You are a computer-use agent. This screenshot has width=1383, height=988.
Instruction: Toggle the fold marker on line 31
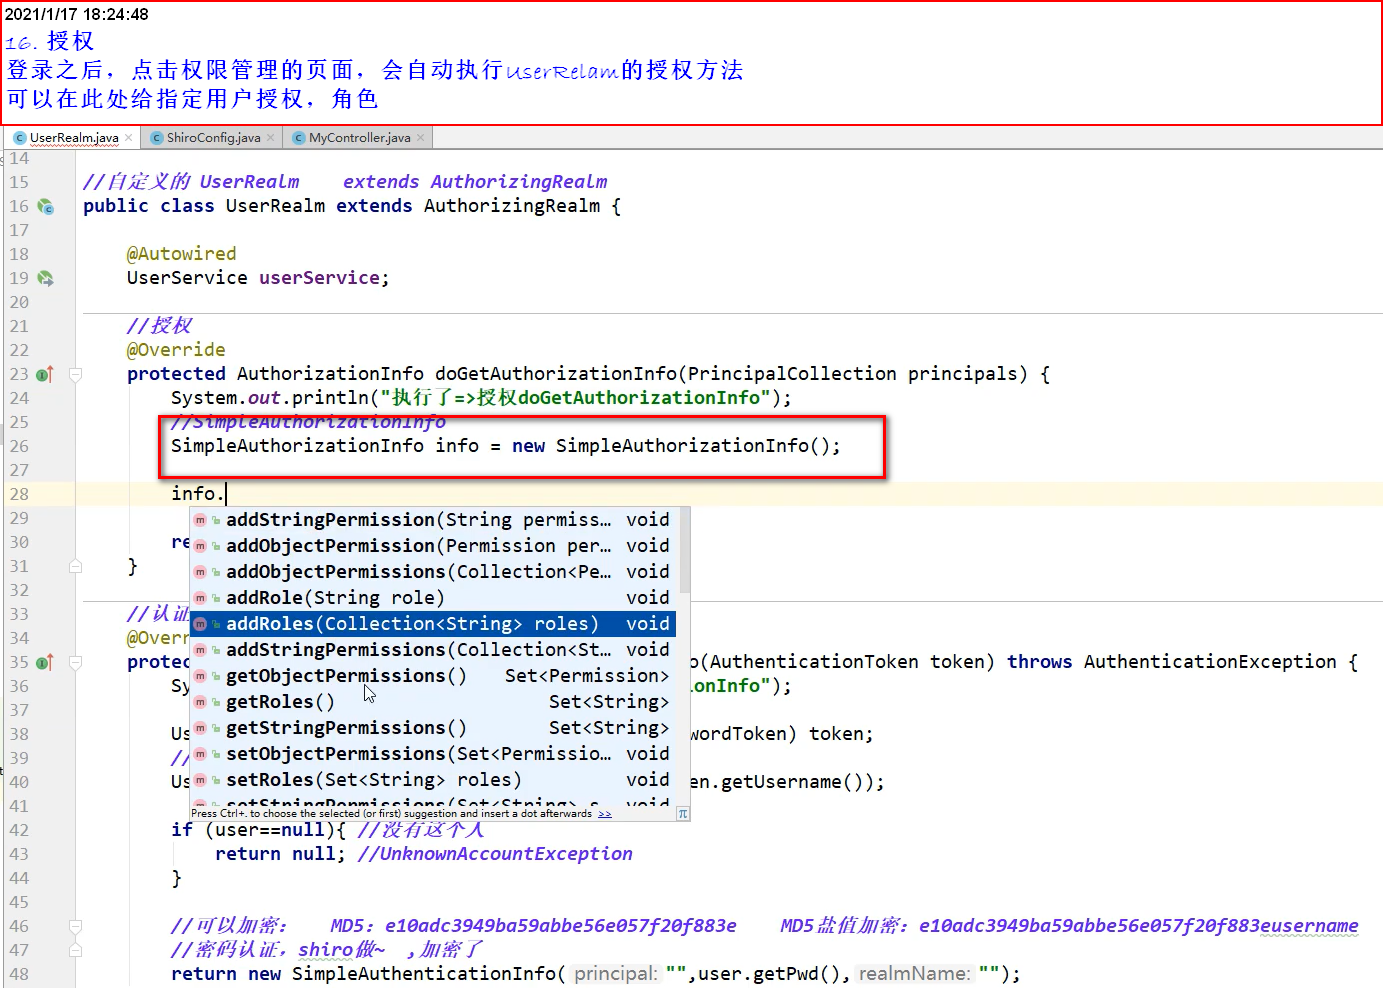(x=75, y=566)
